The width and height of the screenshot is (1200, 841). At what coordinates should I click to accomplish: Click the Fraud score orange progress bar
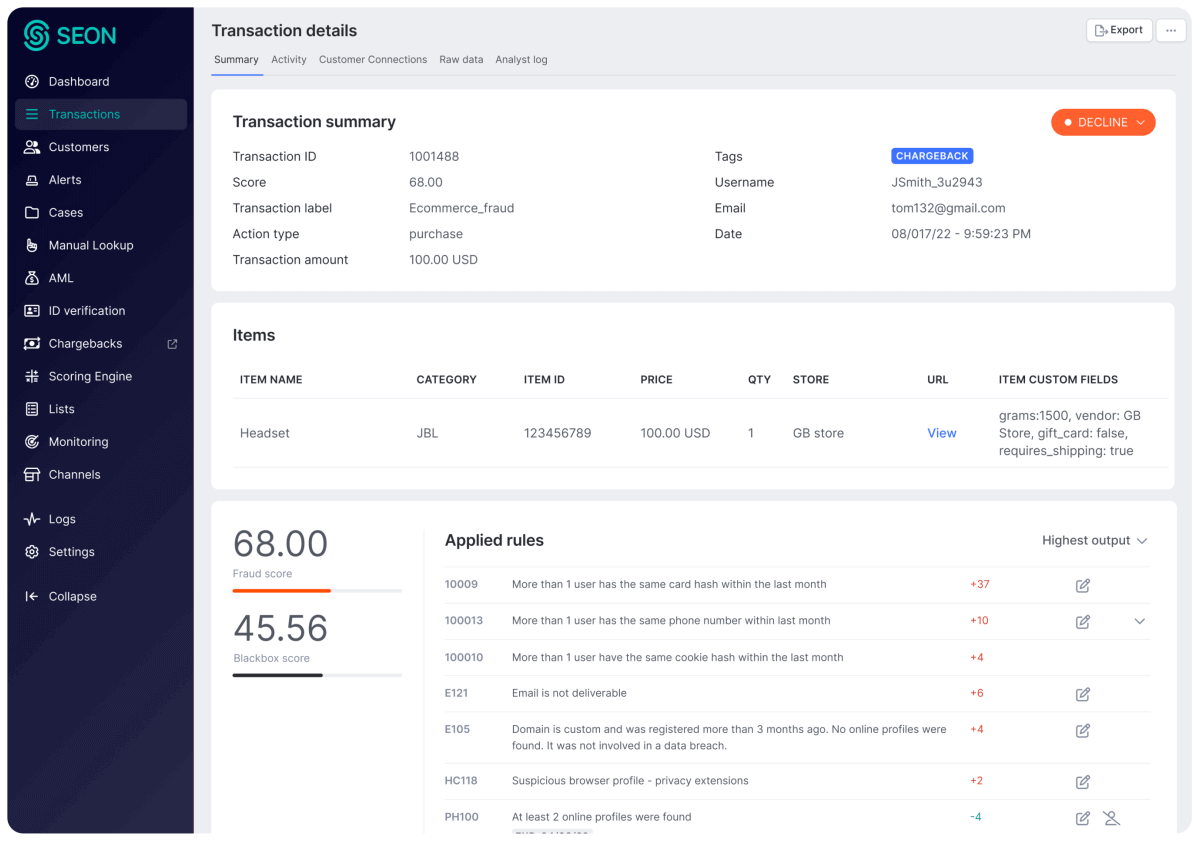click(x=282, y=591)
